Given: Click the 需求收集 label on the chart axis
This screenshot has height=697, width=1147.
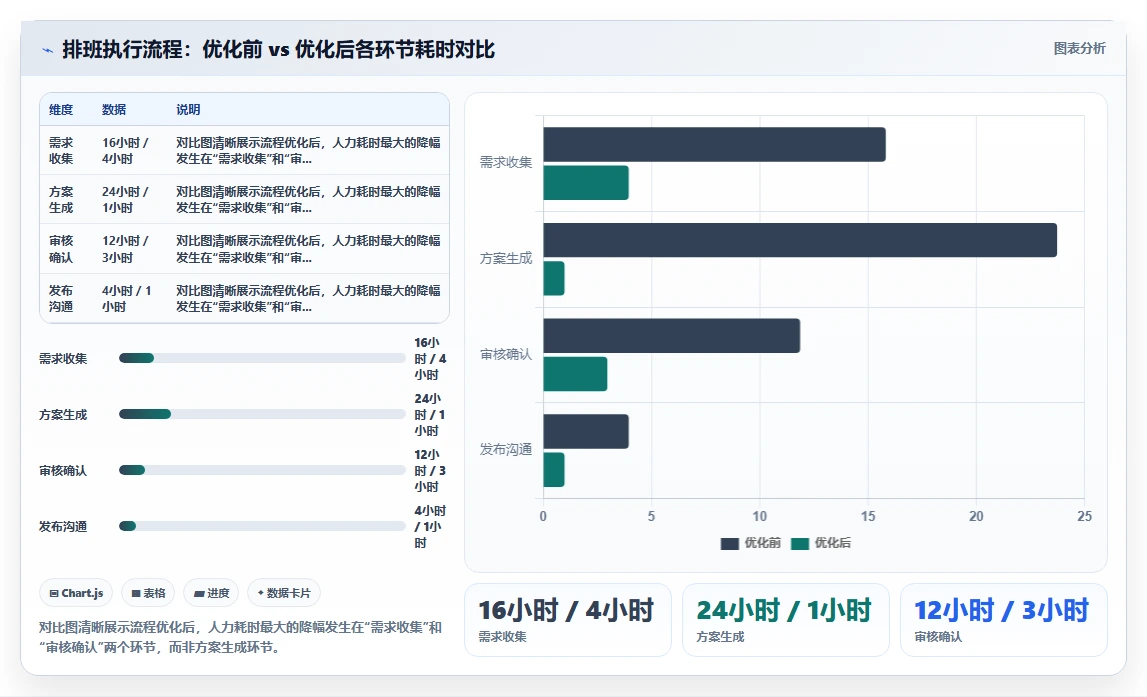Looking at the screenshot, I should click(x=505, y=162).
